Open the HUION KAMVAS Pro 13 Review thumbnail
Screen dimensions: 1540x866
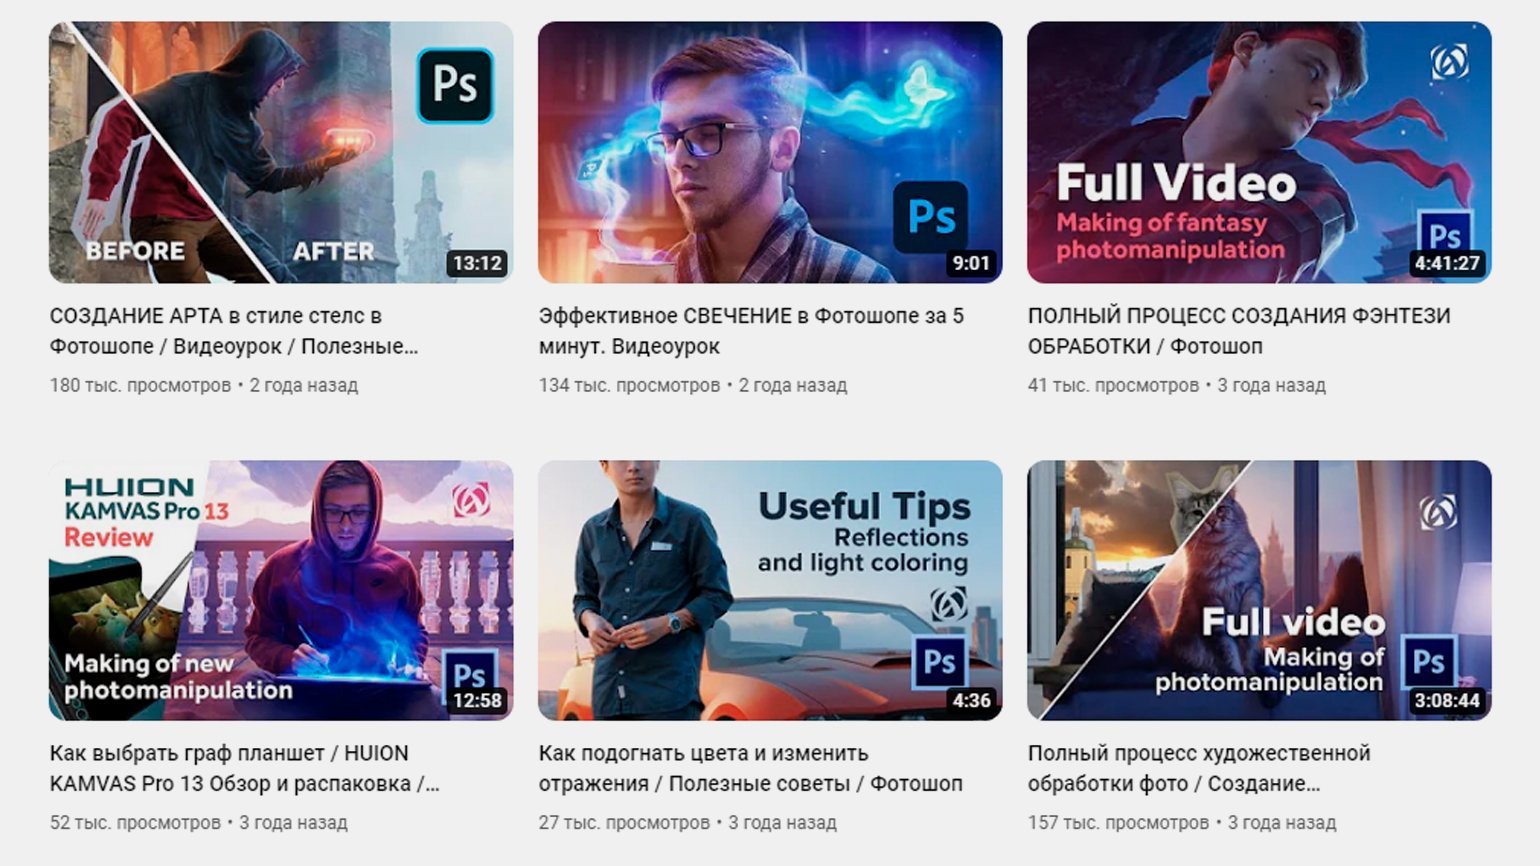pos(281,590)
